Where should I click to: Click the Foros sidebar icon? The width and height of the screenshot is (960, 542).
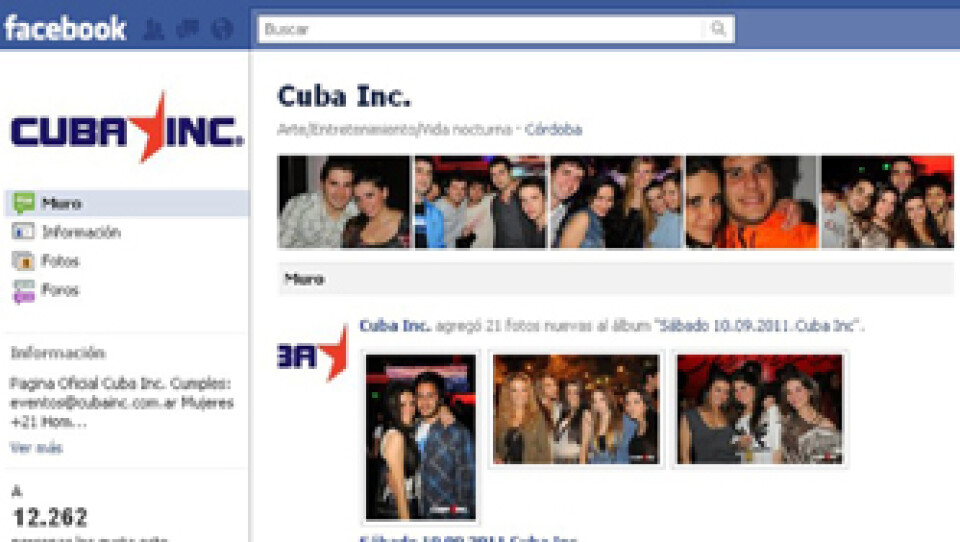point(23,290)
